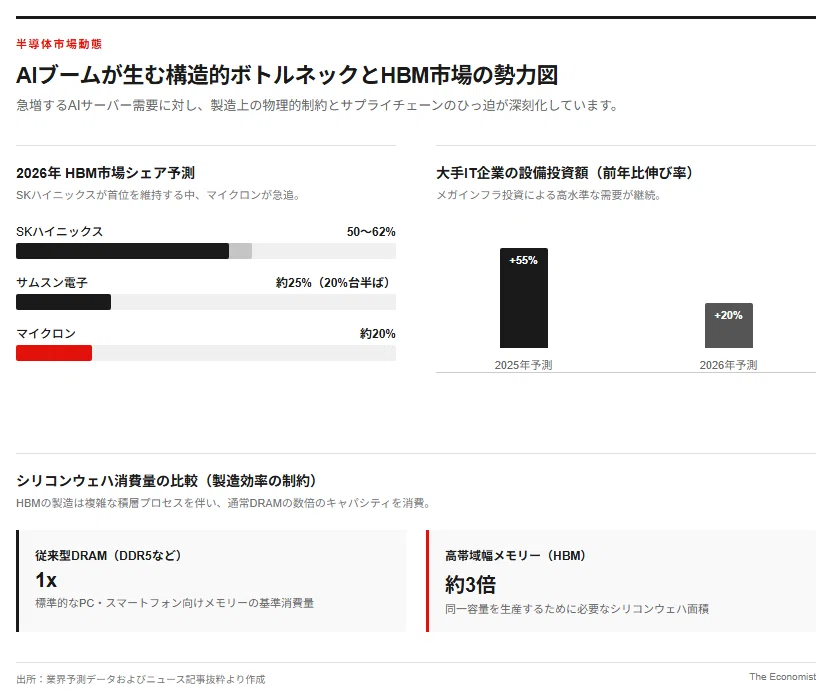Click the SKハイニックス black share bar
Screen dimensions: 833x700
pos(122,251)
